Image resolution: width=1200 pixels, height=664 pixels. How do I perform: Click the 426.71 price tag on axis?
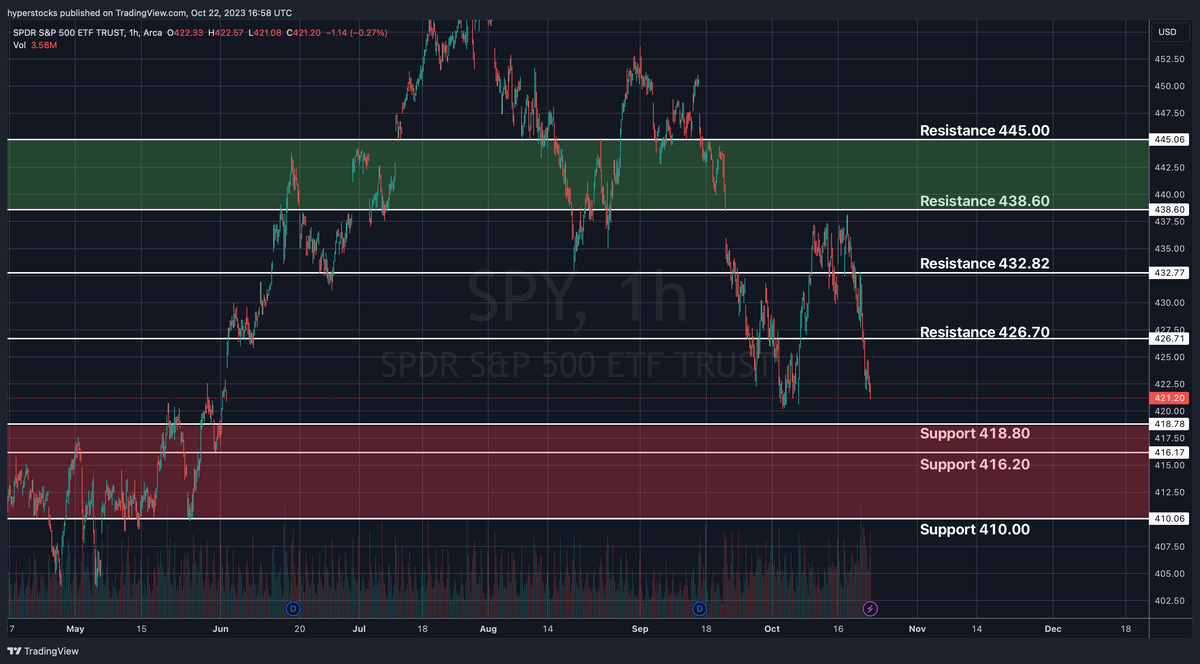point(1169,339)
